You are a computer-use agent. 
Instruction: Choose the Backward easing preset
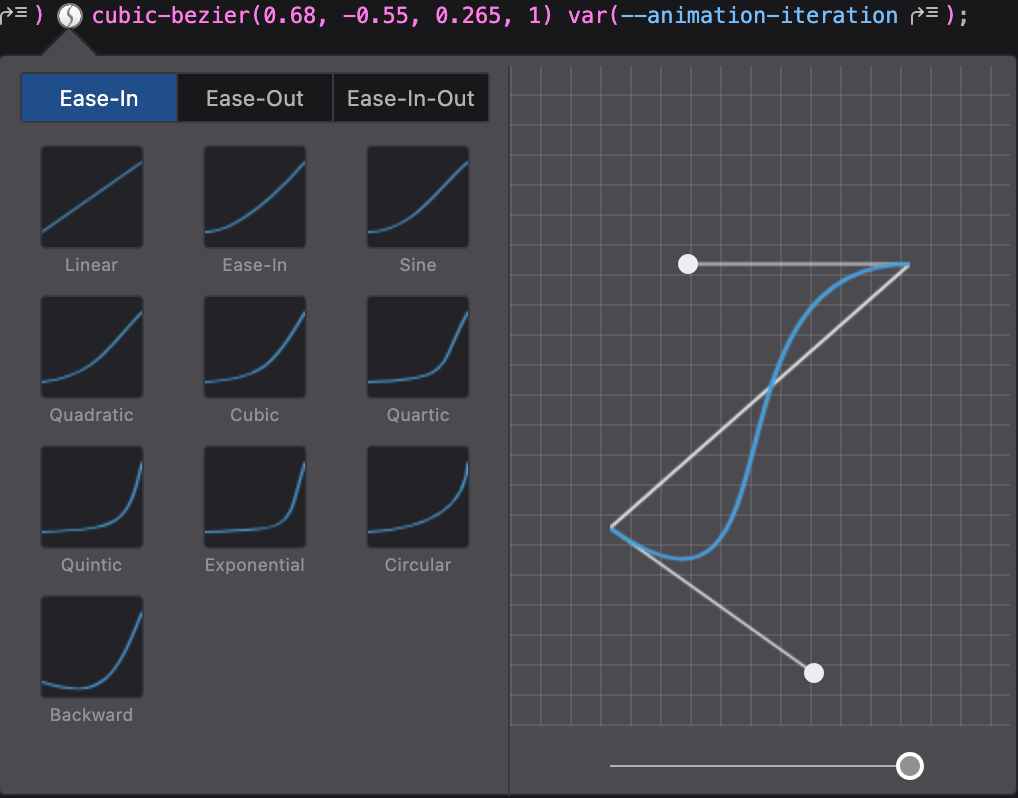(91, 646)
